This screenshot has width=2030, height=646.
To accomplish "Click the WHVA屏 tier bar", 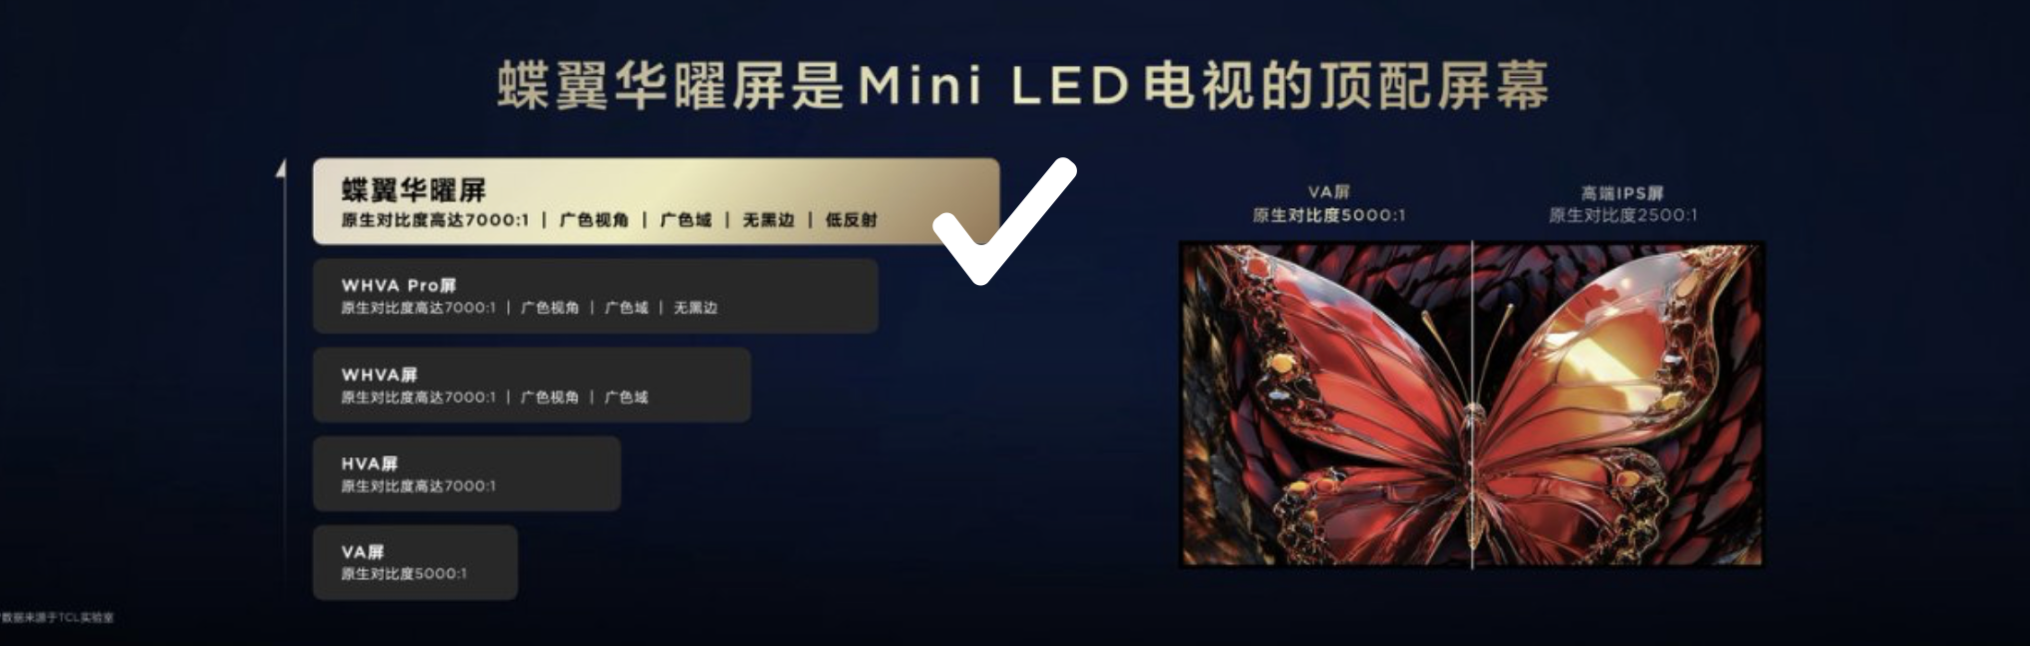I will tap(531, 385).
